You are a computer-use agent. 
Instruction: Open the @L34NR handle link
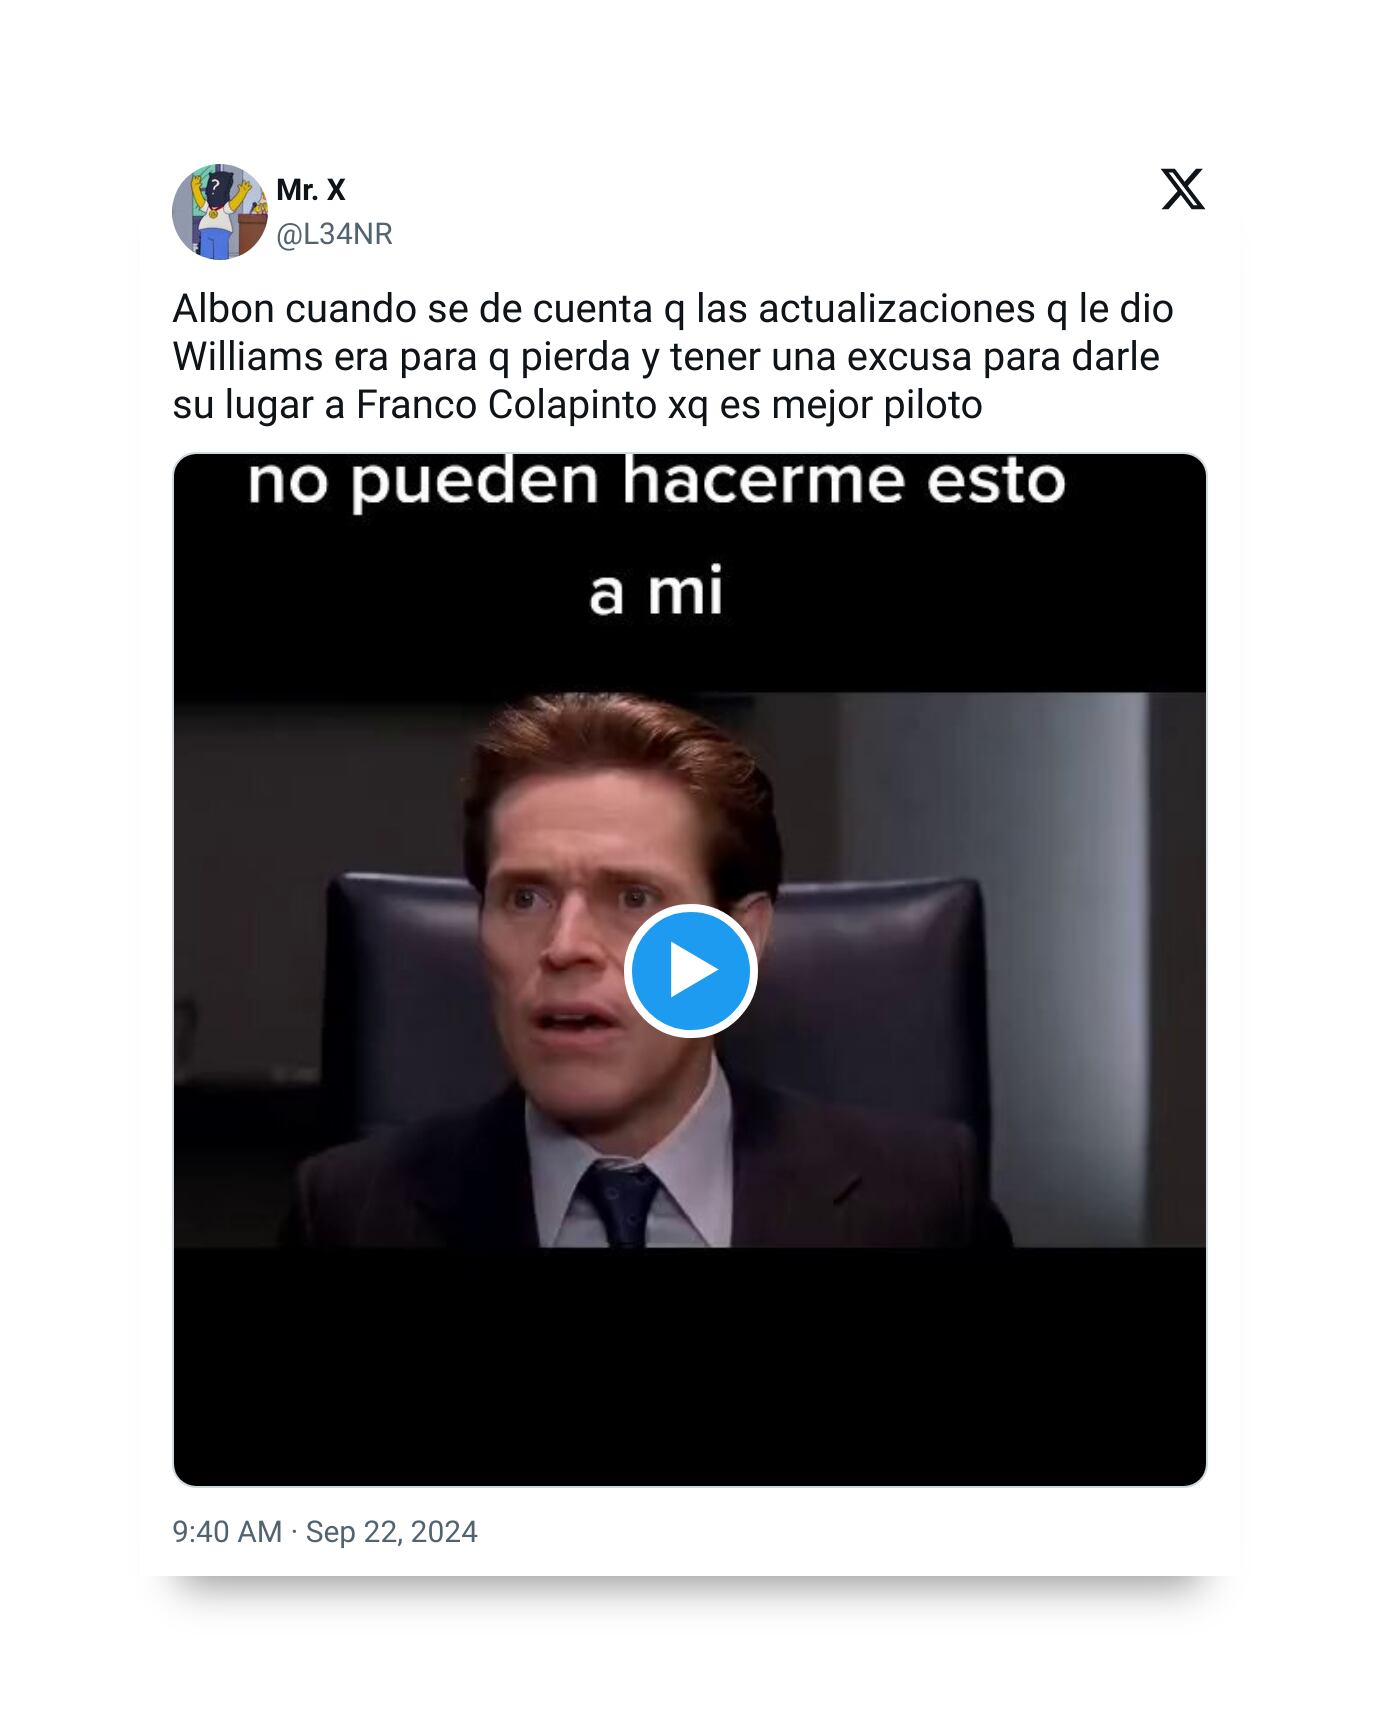[334, 234]
